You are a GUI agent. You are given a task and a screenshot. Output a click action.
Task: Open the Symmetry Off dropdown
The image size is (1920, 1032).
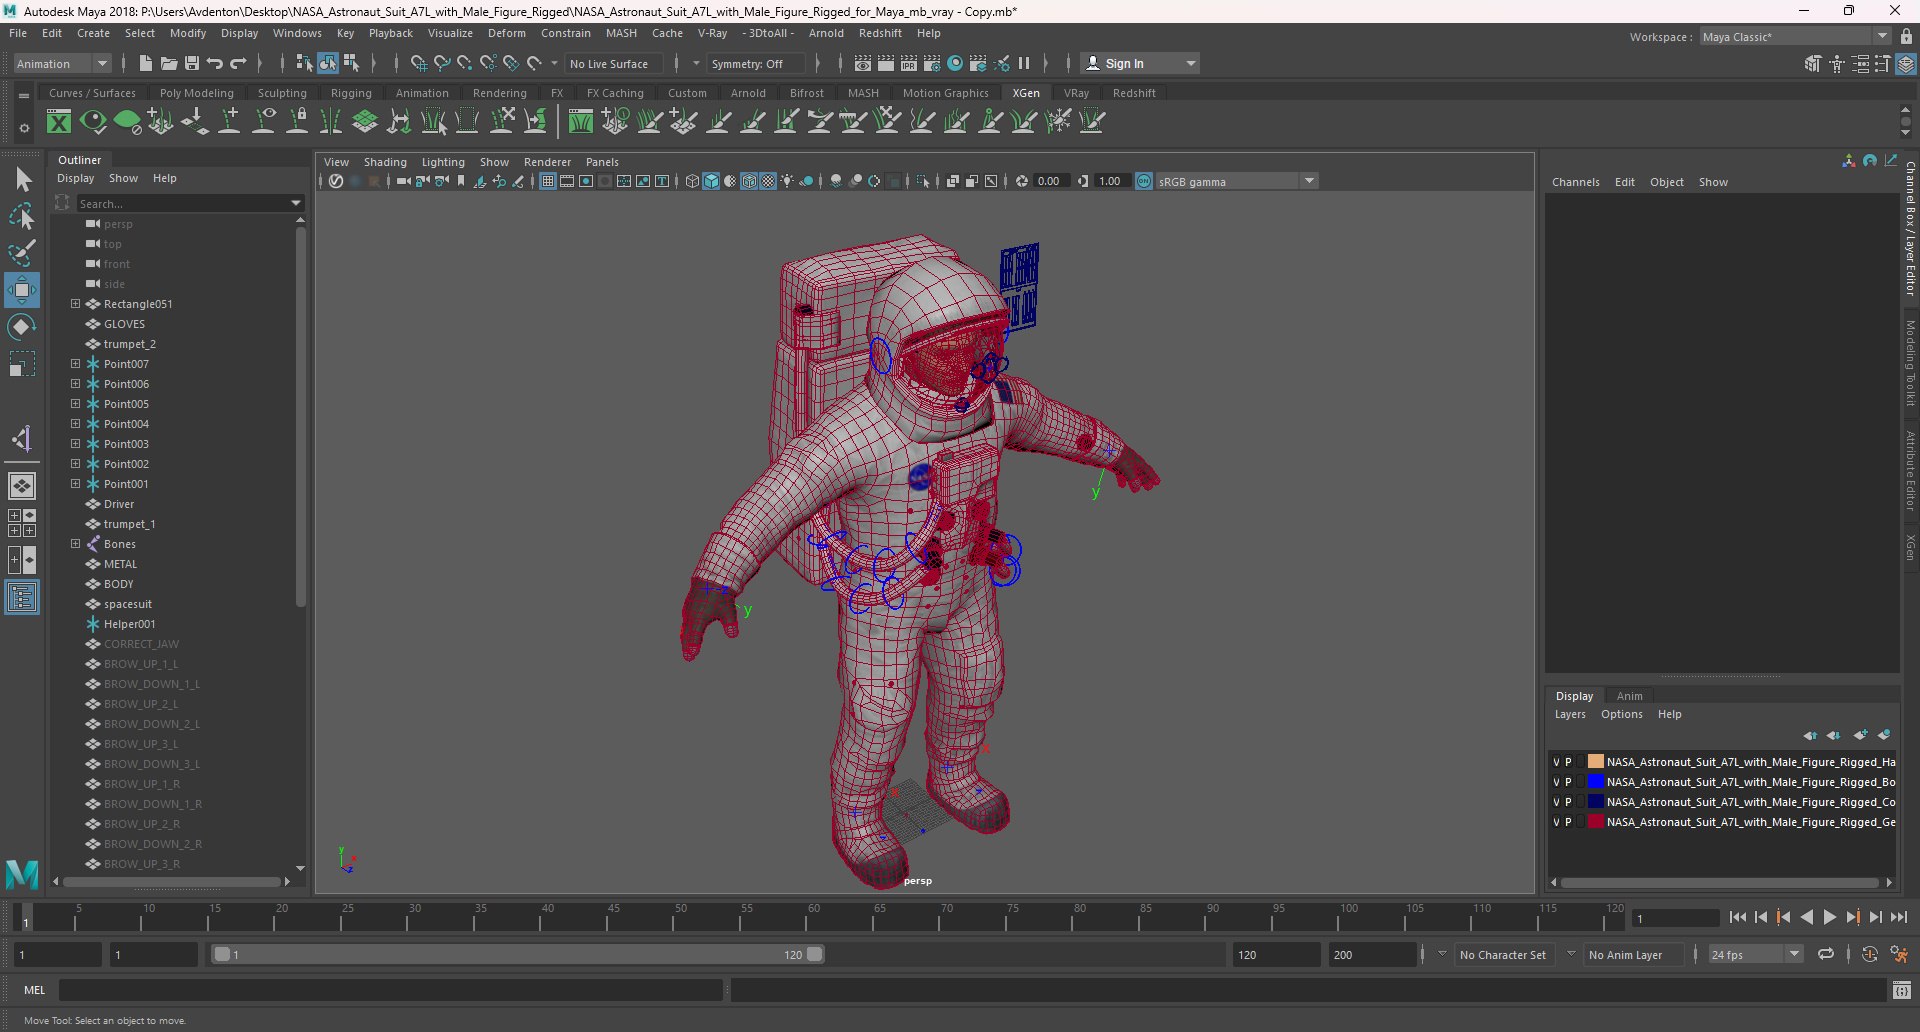click(x=757, y=63)
